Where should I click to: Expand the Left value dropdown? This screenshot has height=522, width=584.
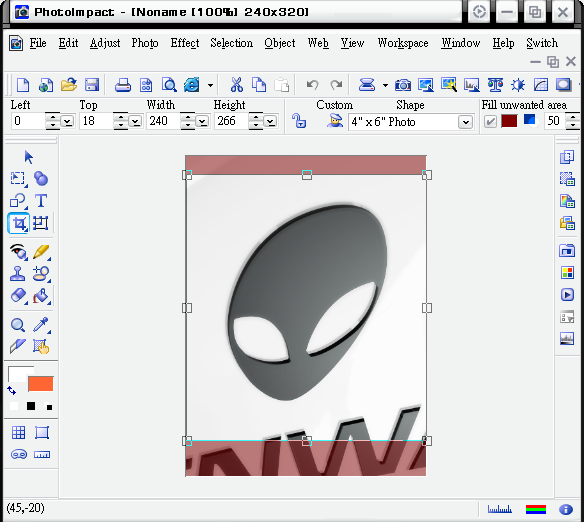[67, 121]
